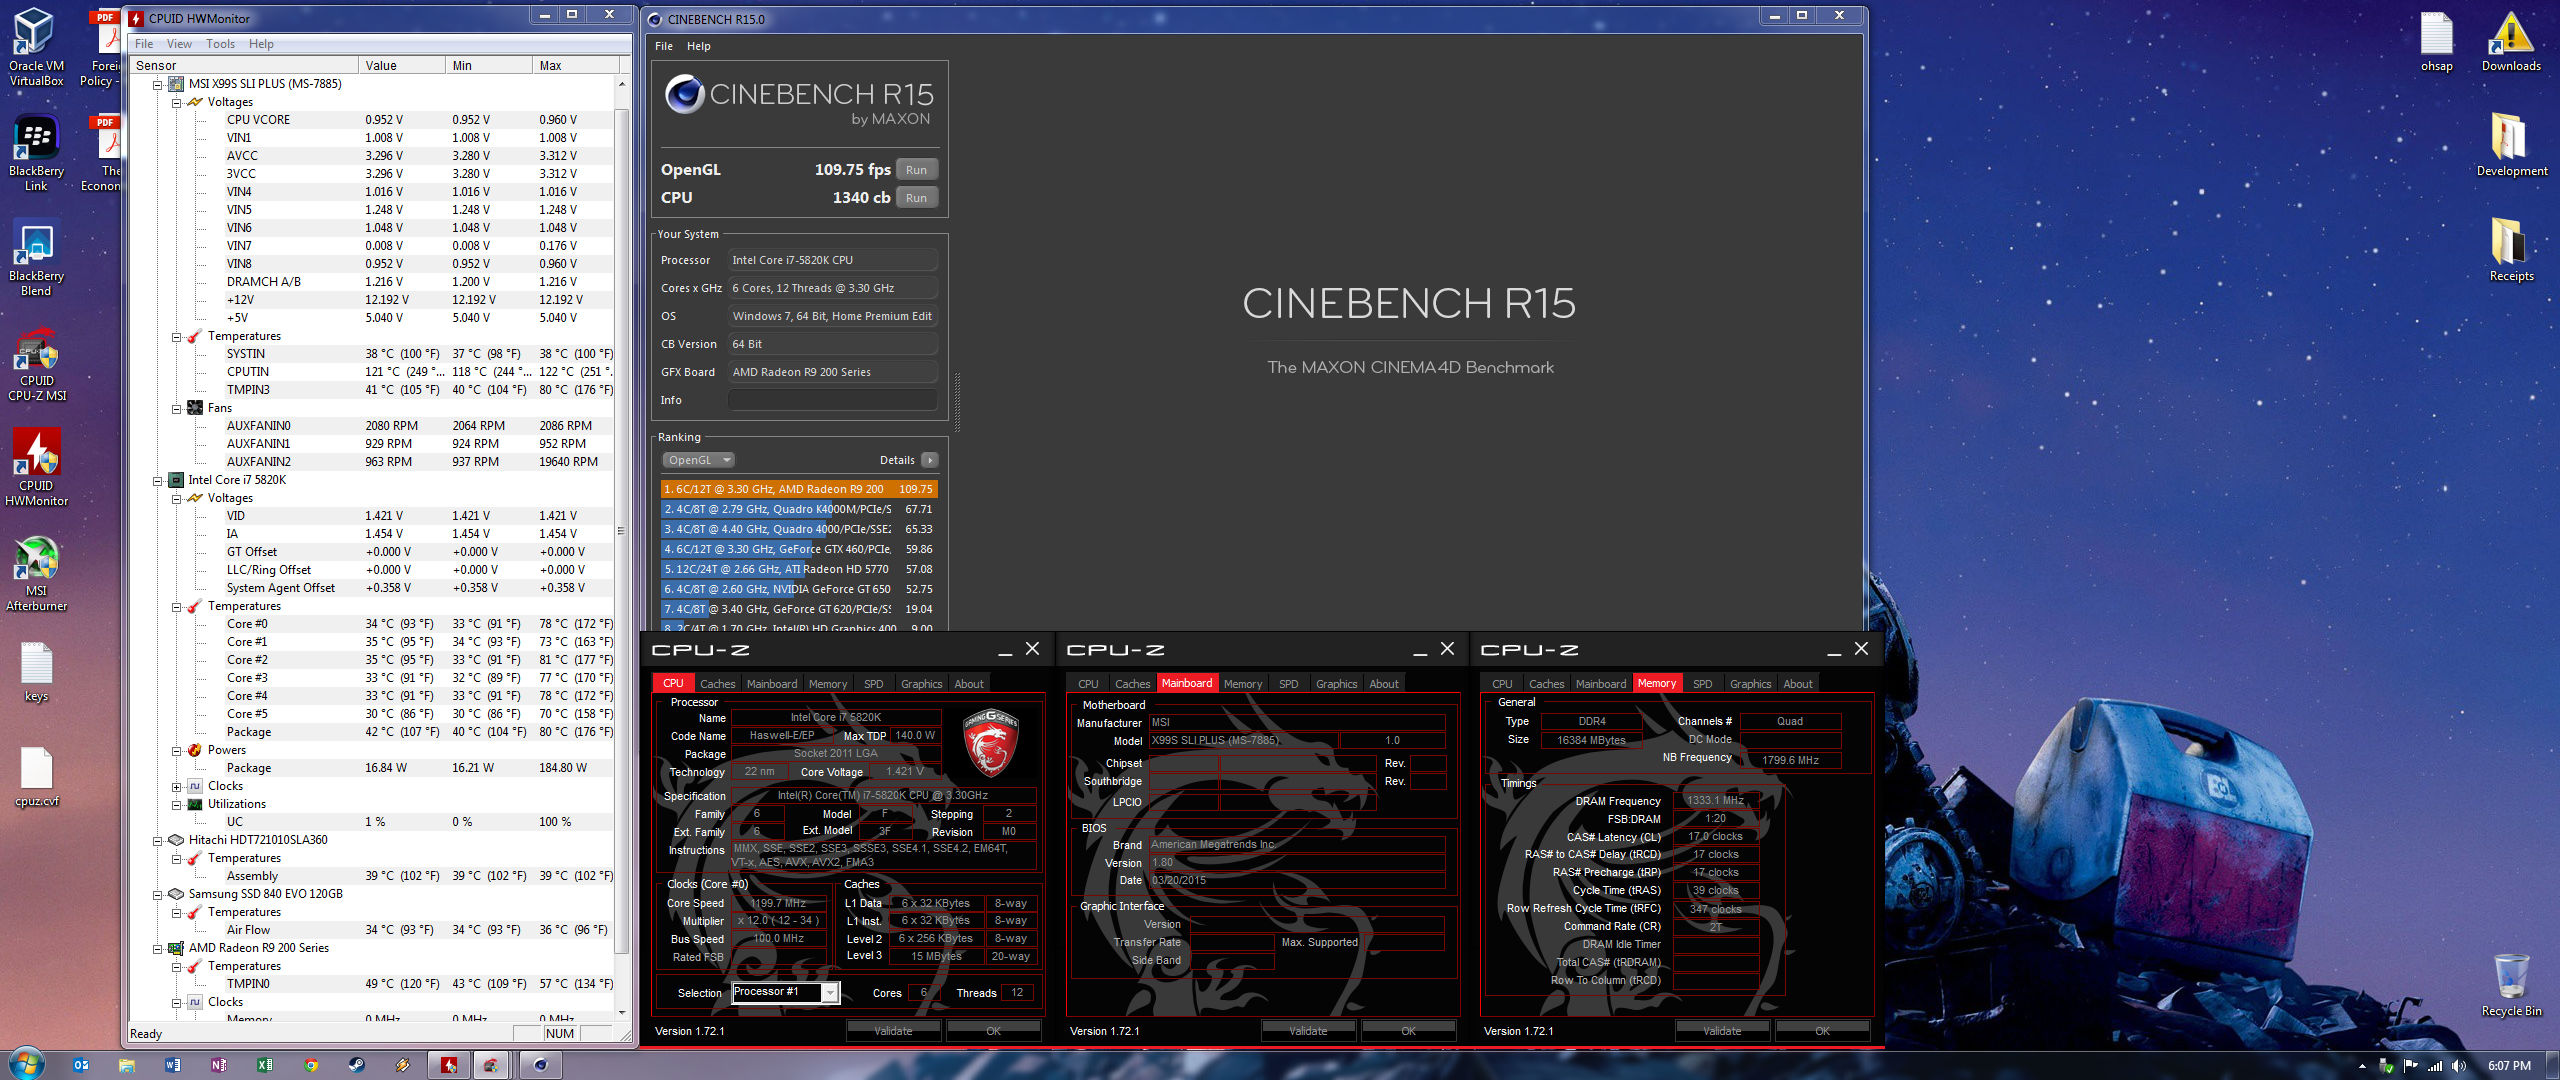Open BlackBerry Blend desktop shortcut

tap(36, 257)
